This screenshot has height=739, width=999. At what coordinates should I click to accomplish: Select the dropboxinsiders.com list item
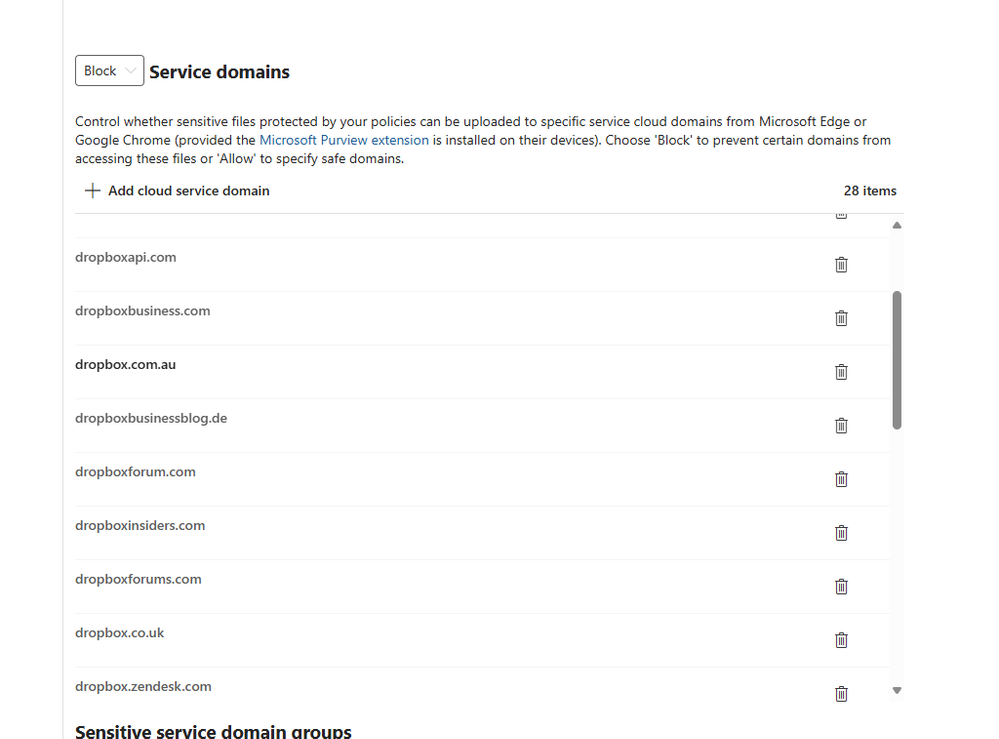coord(140,526)
